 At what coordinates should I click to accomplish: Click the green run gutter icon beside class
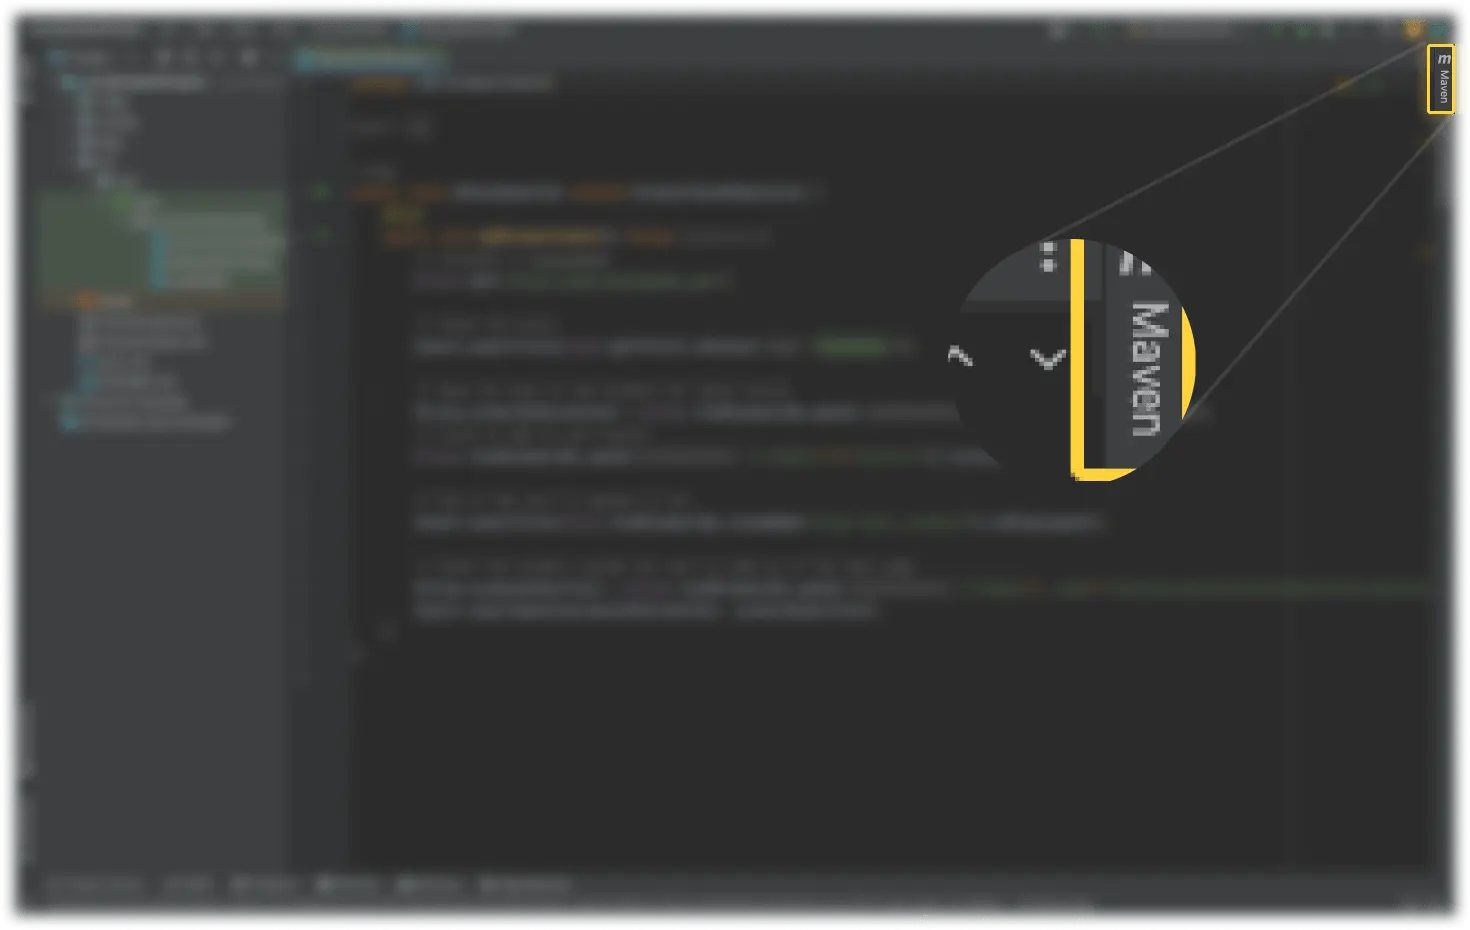321,191
